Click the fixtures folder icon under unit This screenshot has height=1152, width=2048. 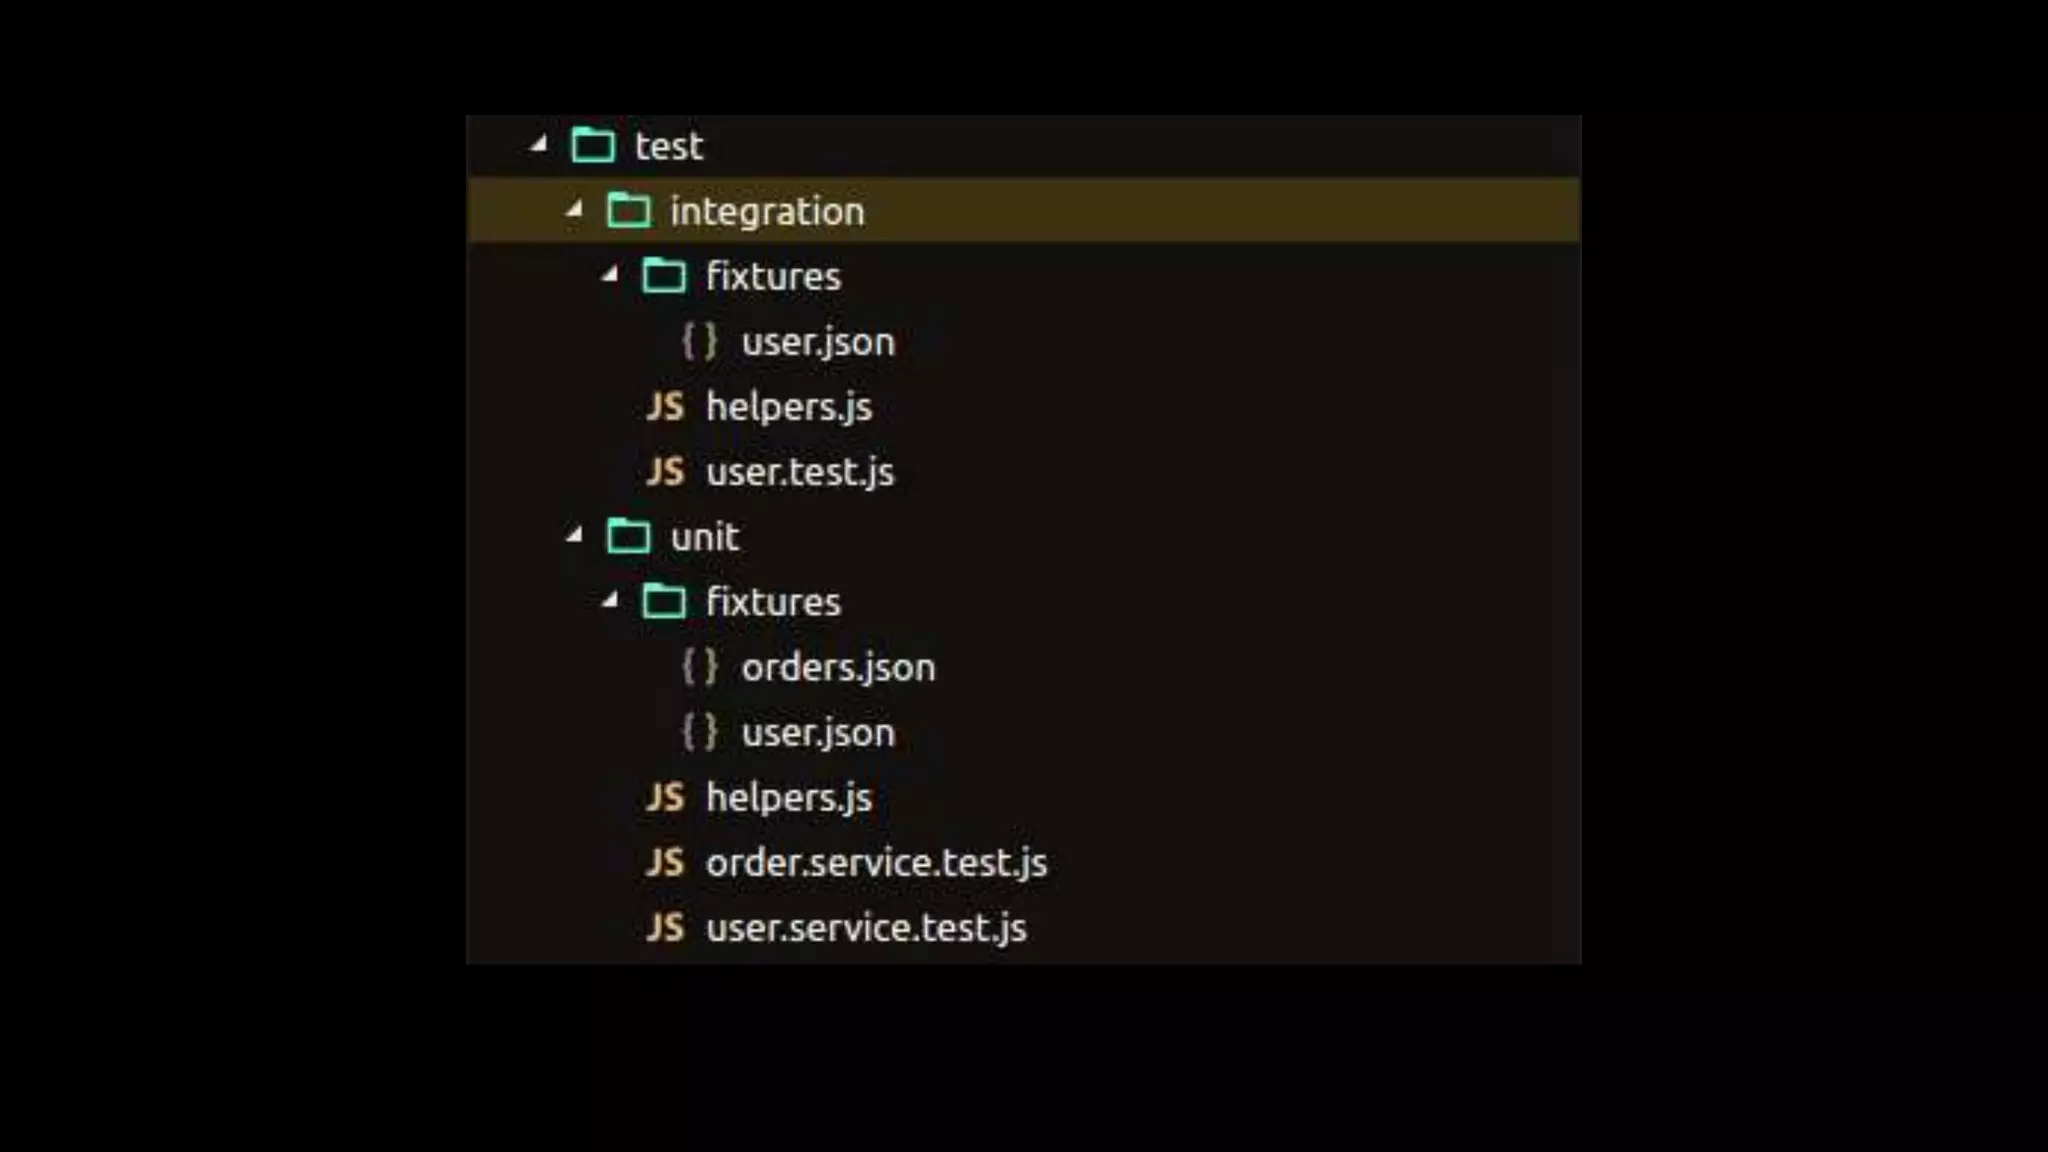(664, 602)
